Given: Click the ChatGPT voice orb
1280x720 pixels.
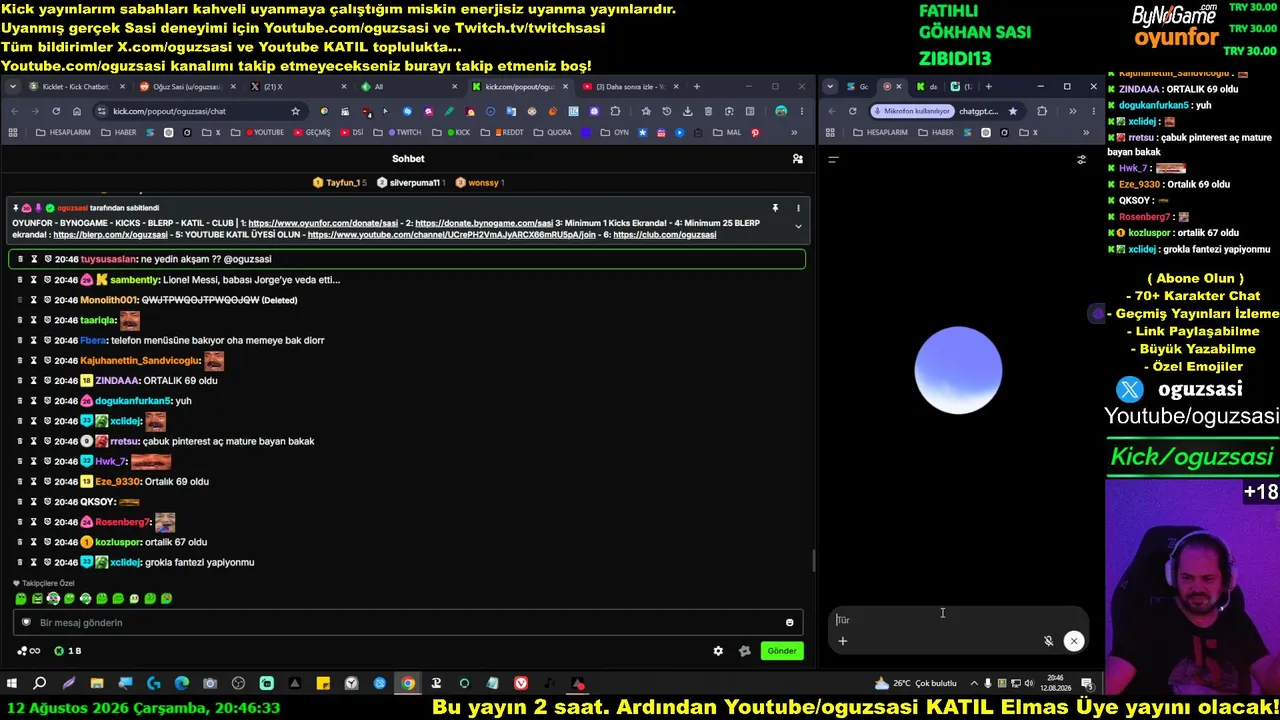Looking at the screenshot, I should 958,370.
